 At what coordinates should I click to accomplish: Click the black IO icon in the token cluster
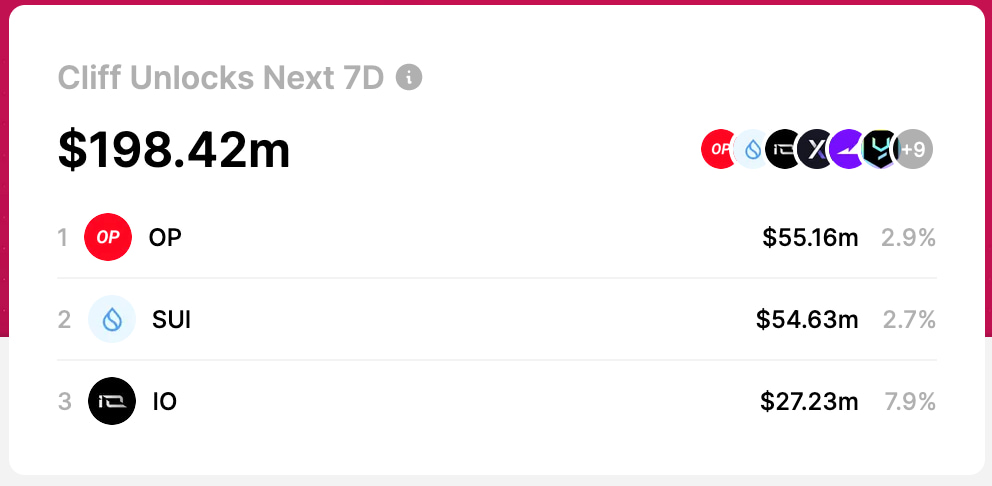point(783,150)
